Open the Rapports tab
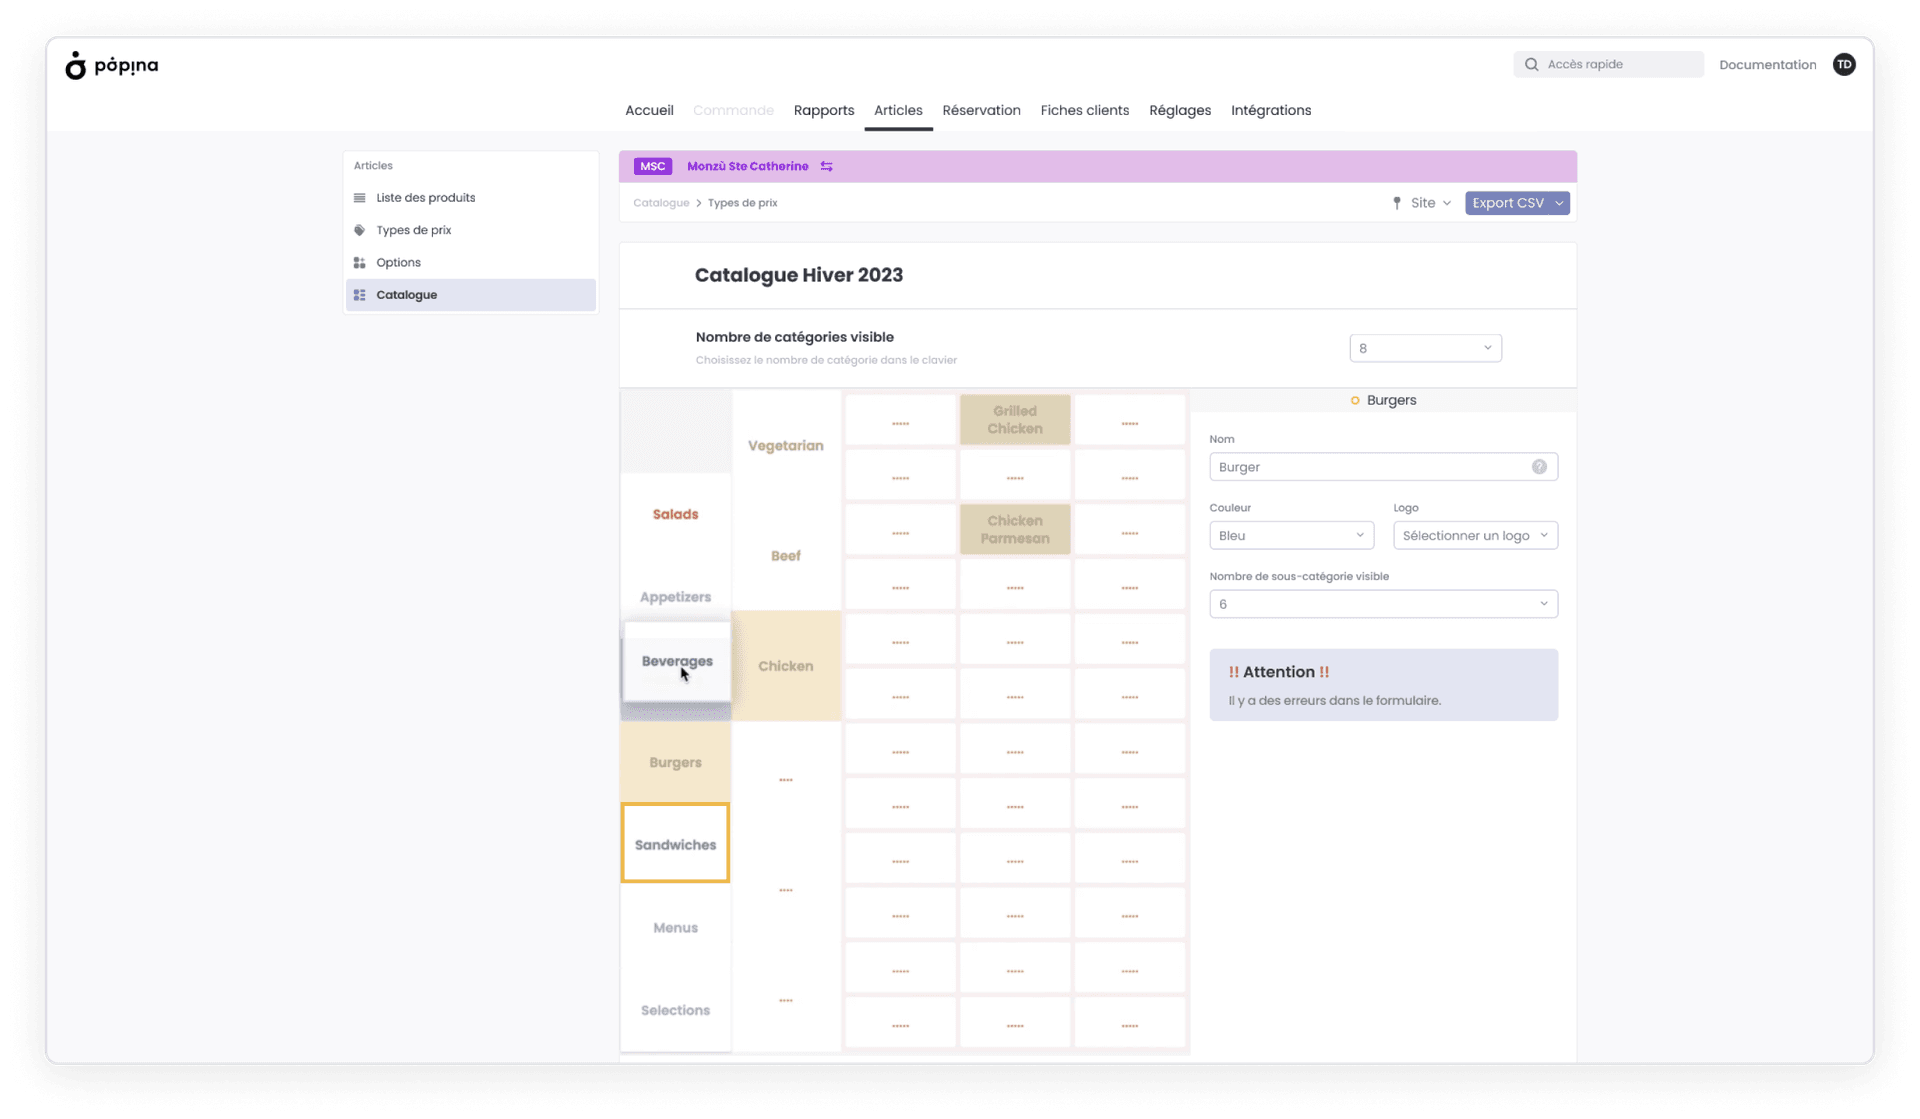 823,111
